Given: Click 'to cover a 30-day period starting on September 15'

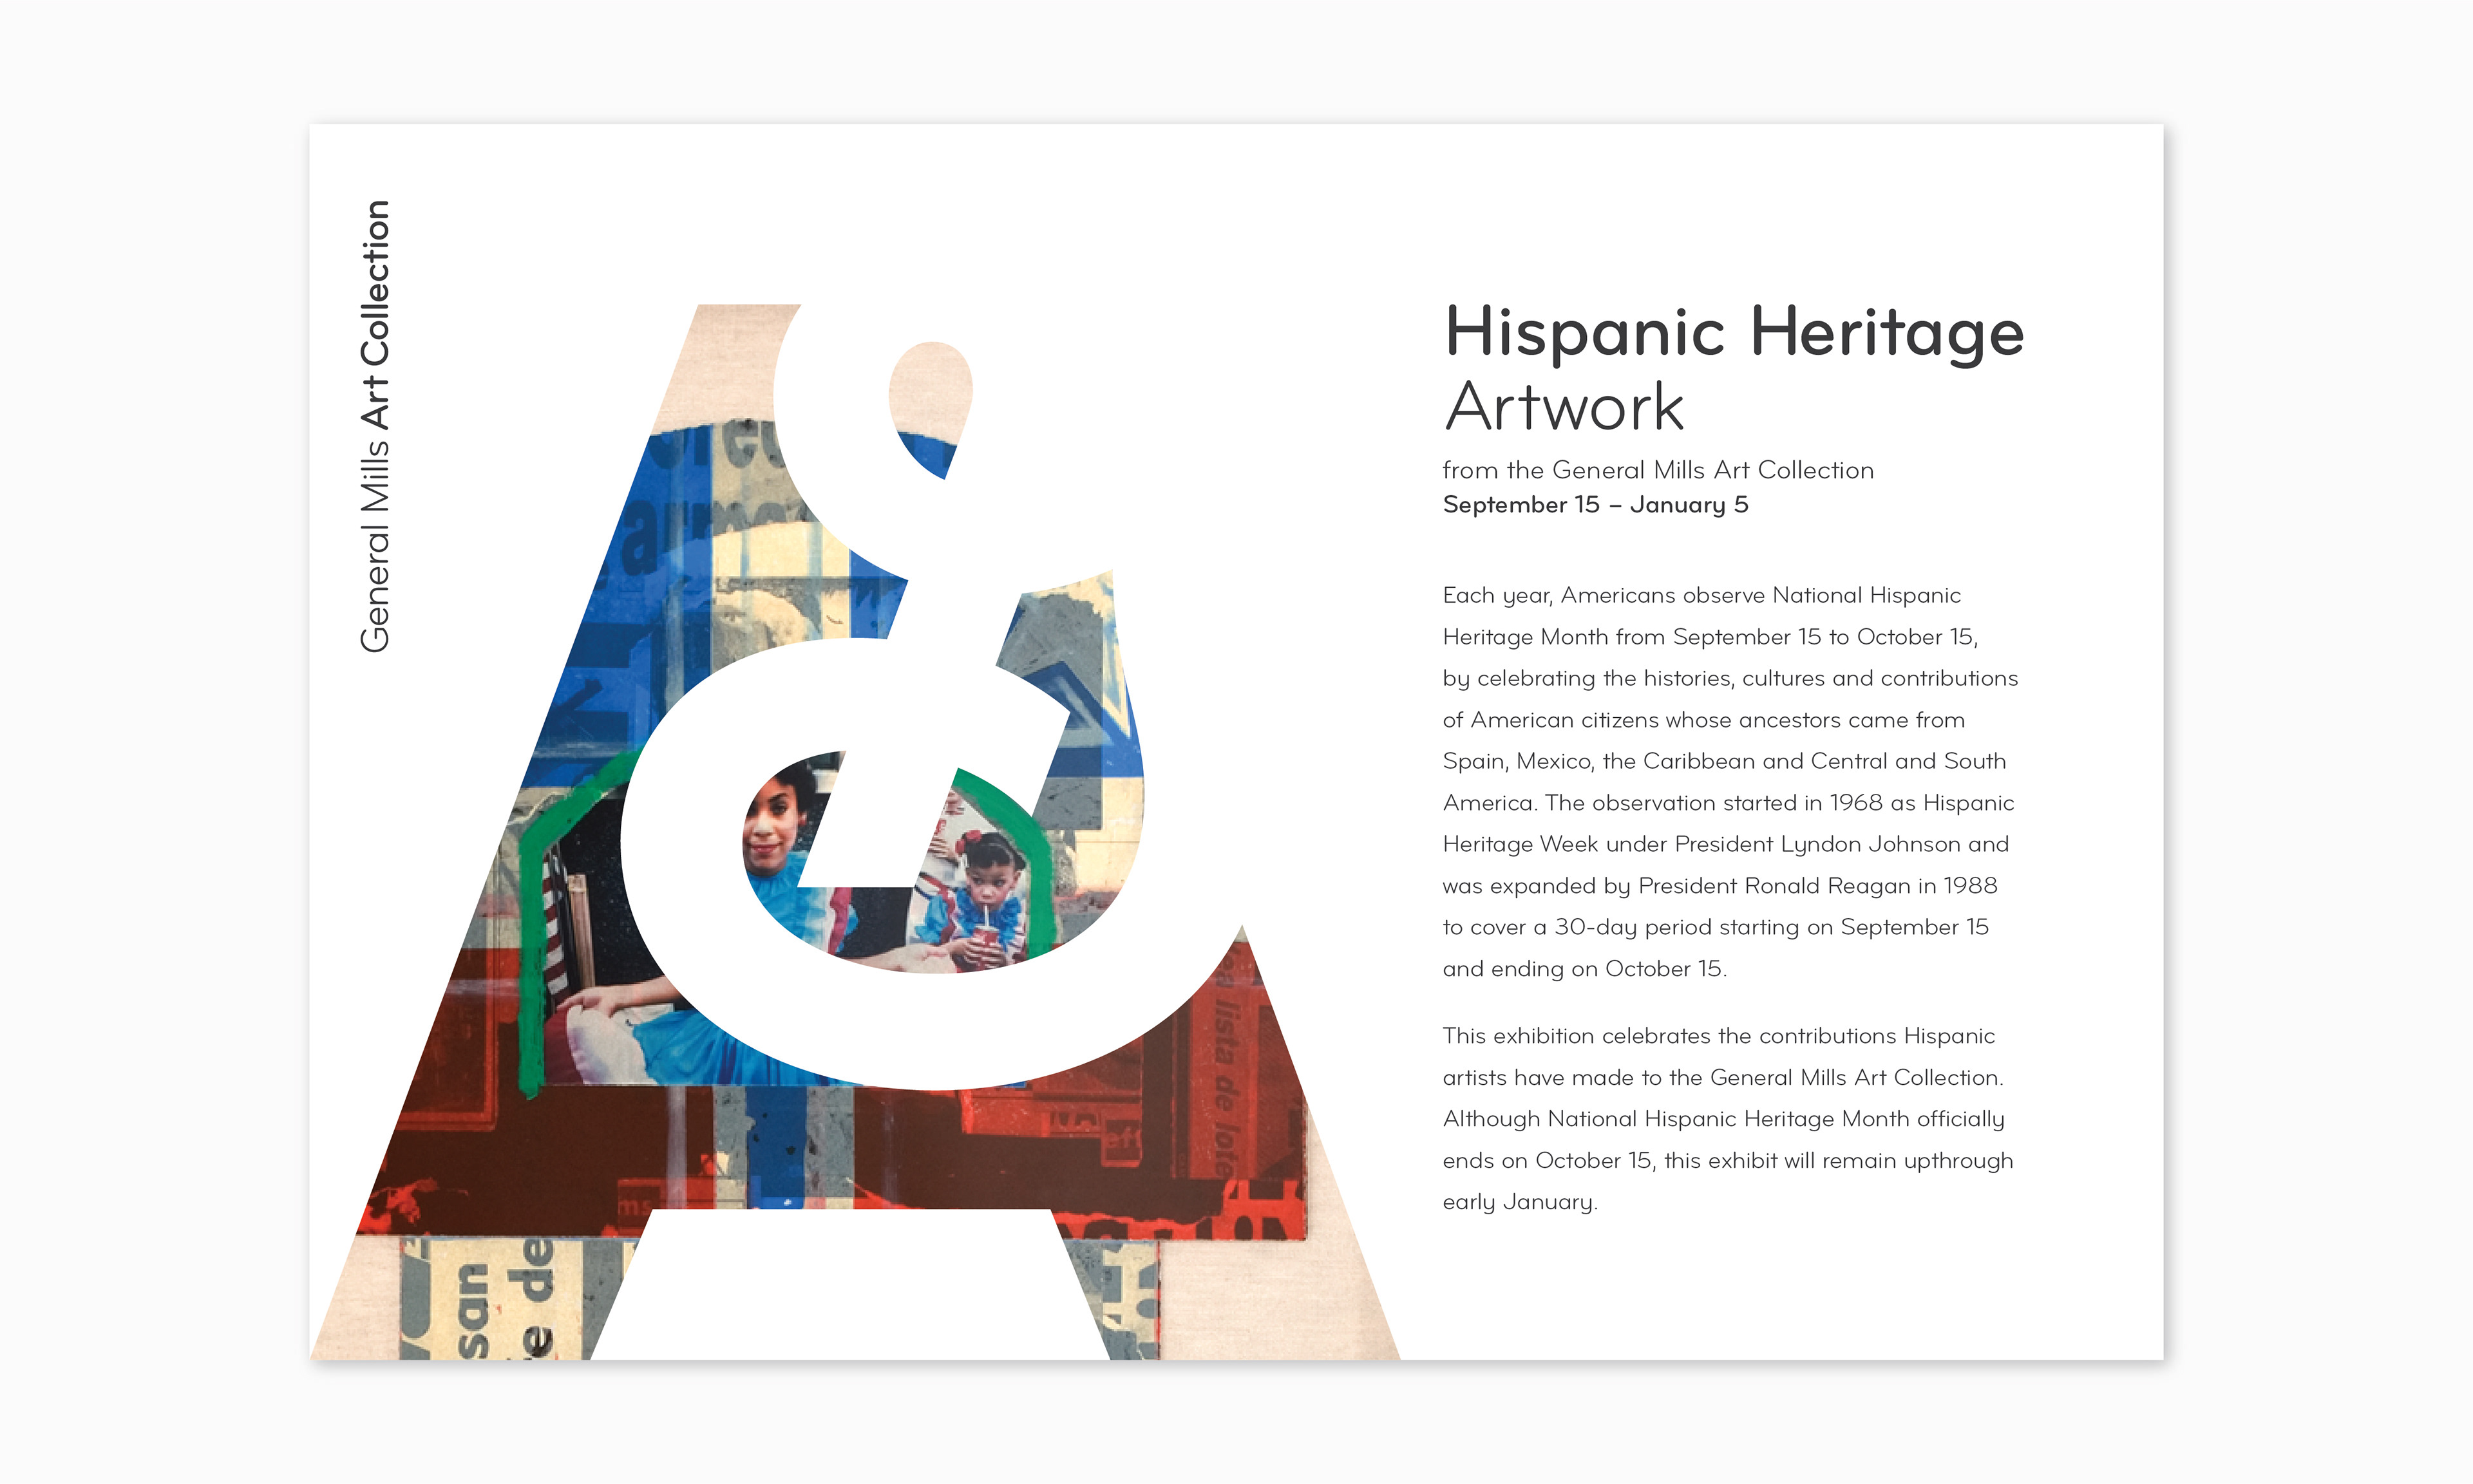Looking at the screenshot, I should [x=1715, y=928].
